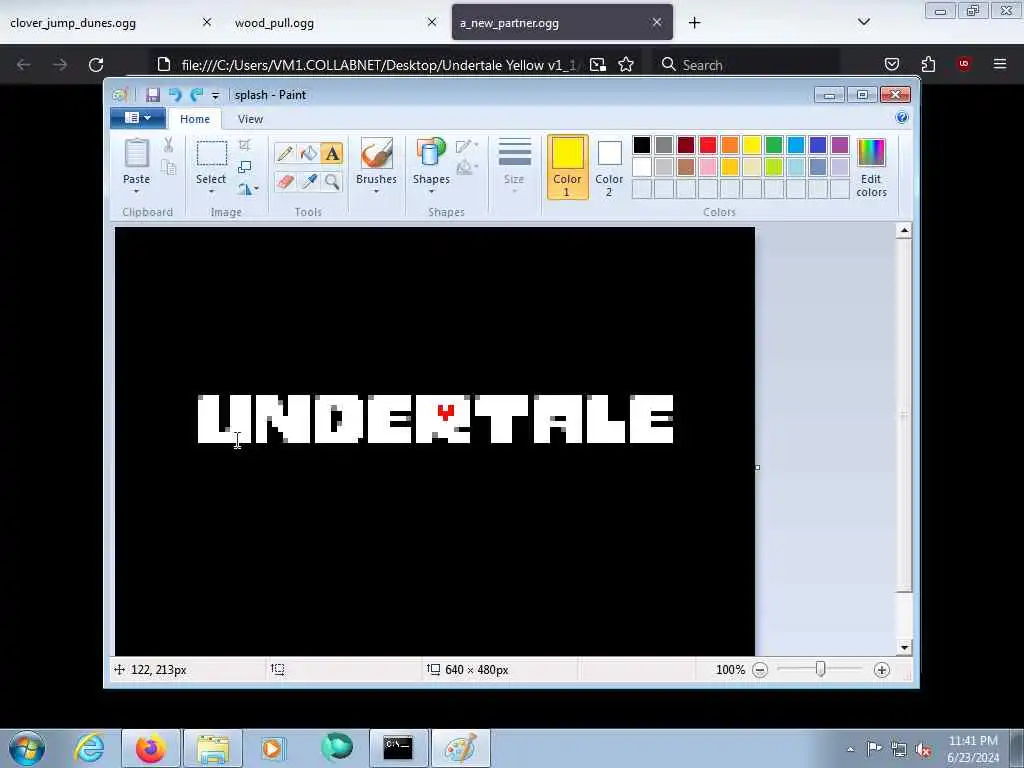
Task: Select the Eraser tool in Paint
Action: 285,181
